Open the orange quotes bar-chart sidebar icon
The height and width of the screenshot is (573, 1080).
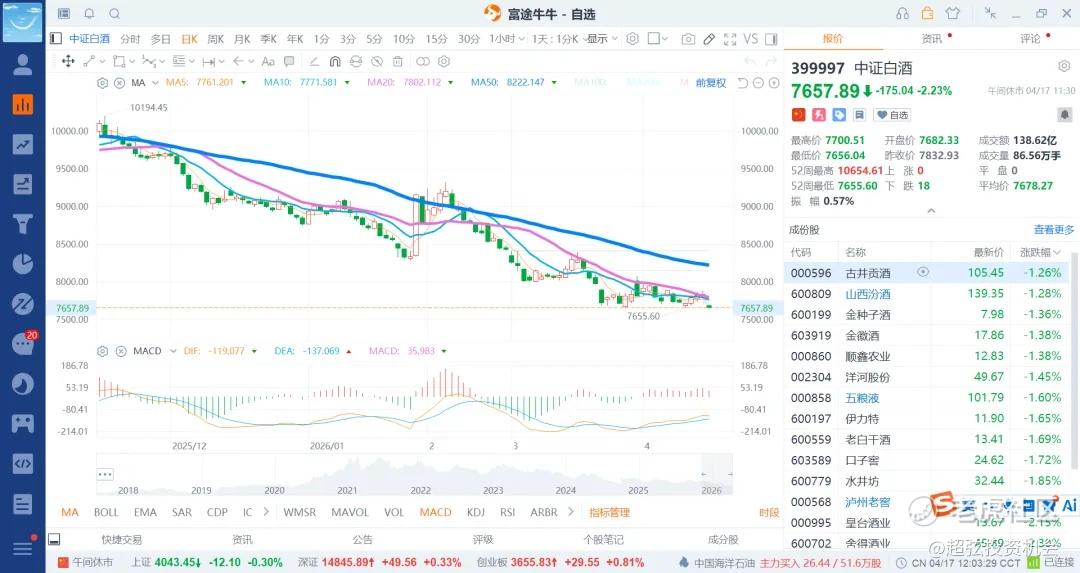pos(23,105)
